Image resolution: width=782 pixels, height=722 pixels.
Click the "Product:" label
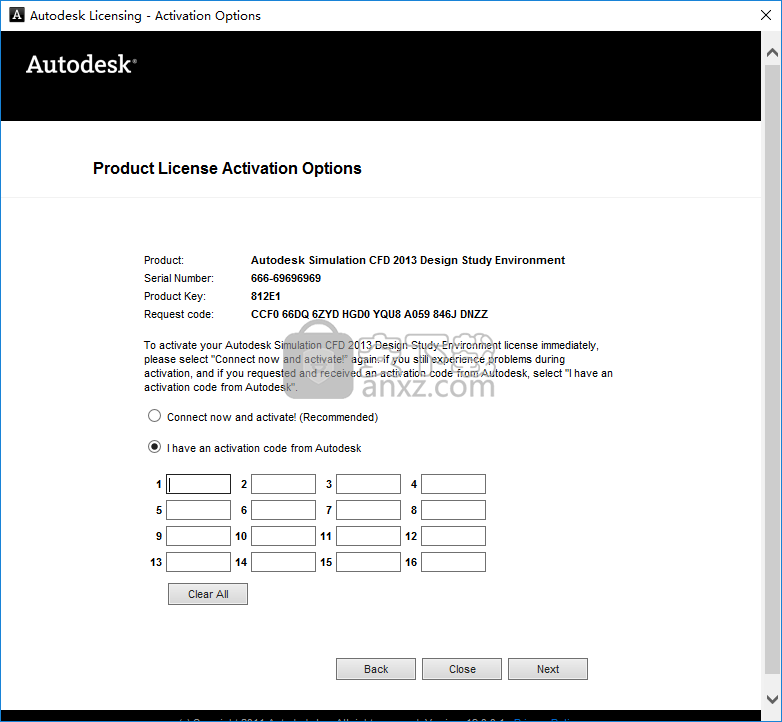[x=164, y=260]
